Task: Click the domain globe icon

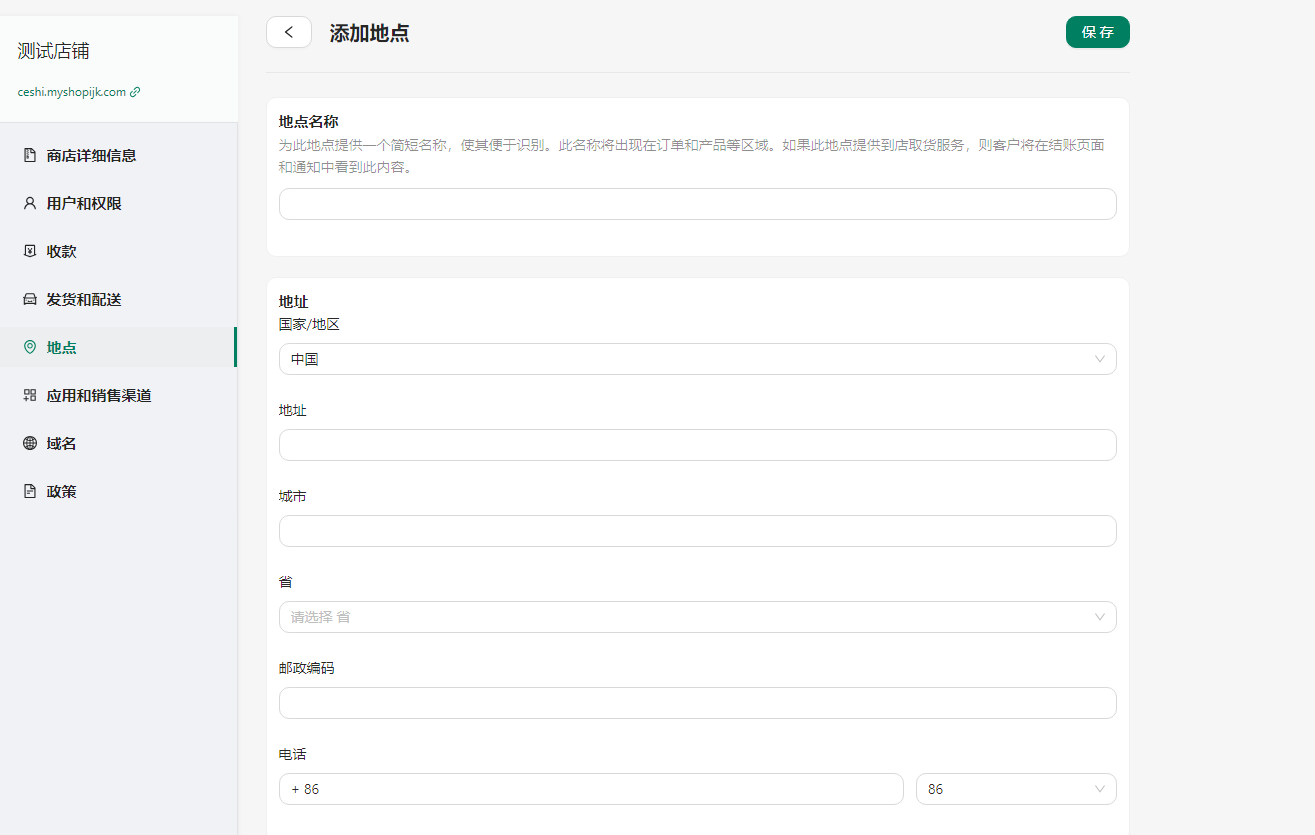Action: coord(30,443)
